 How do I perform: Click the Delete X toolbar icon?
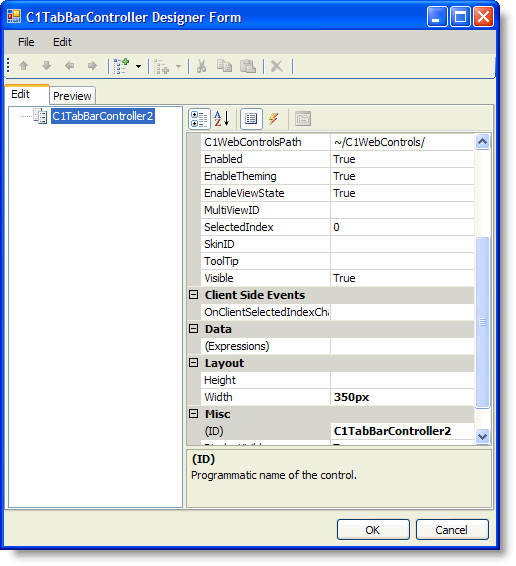point(277,66)
